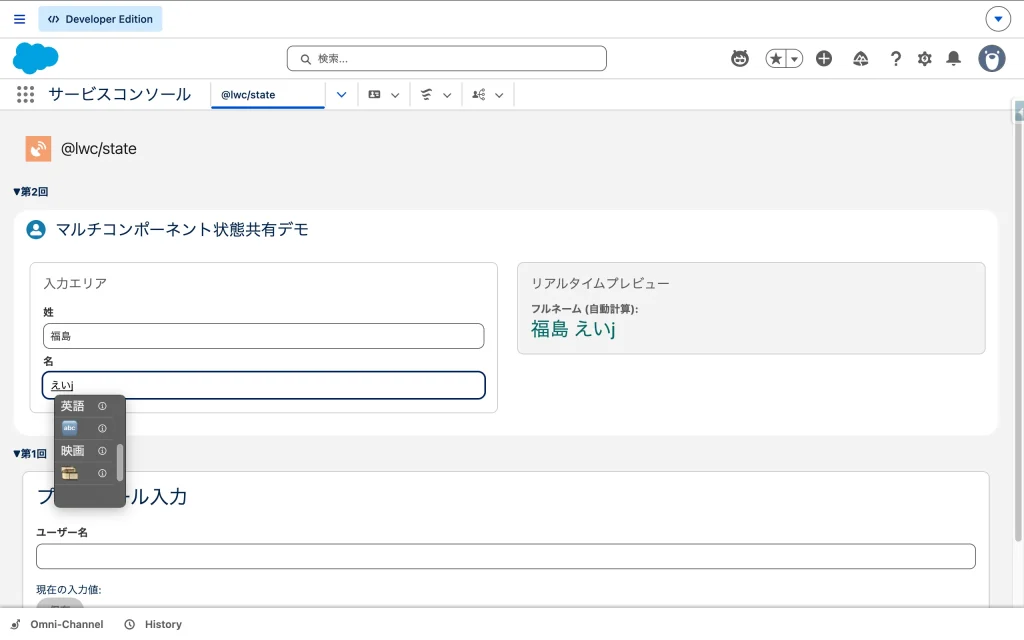Click the Astro mascot icon in header
This screenshot has height=640, width=1024.
point(740,59)
